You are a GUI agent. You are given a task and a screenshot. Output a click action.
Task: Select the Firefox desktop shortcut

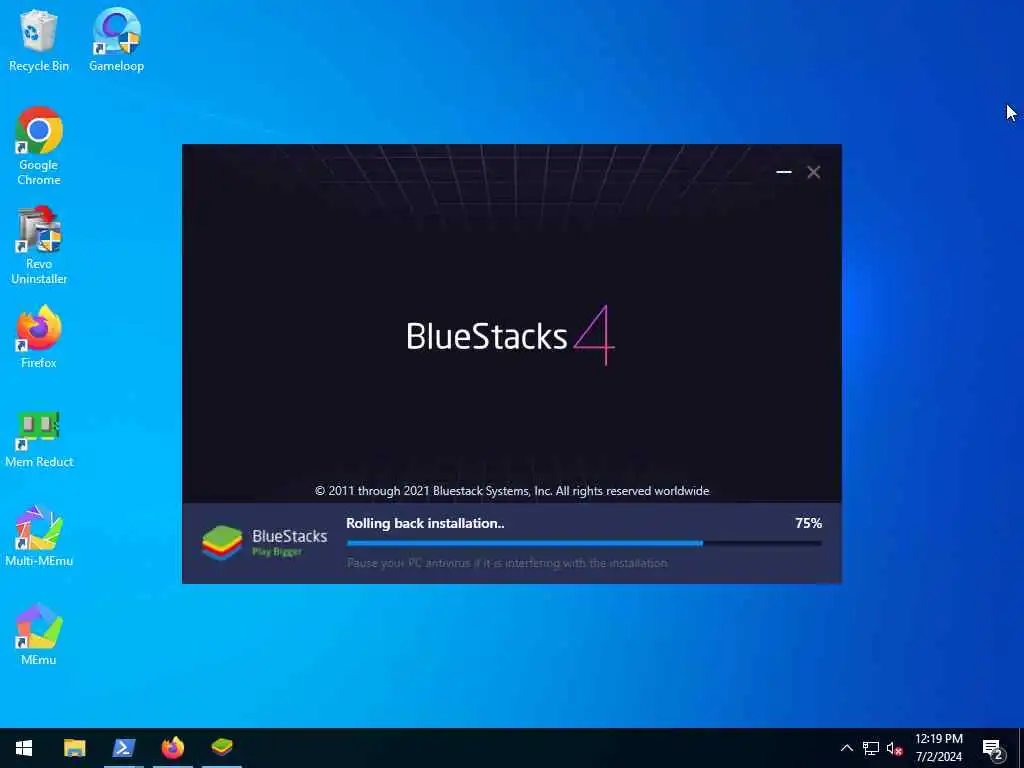(39, 338)
